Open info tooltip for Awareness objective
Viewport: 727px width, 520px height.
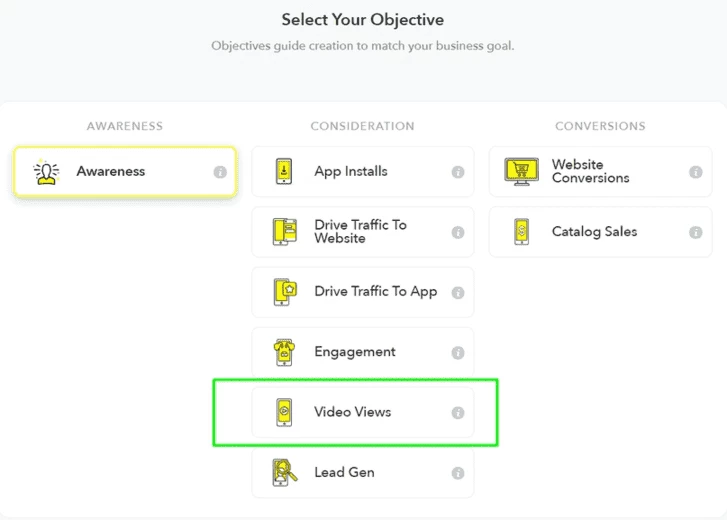point(220,172)
